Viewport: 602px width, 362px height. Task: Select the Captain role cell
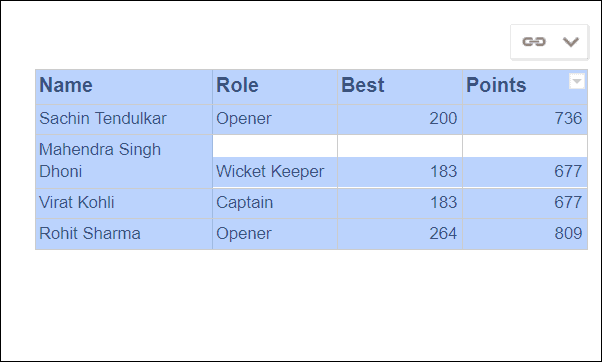(x=275, y=203)
